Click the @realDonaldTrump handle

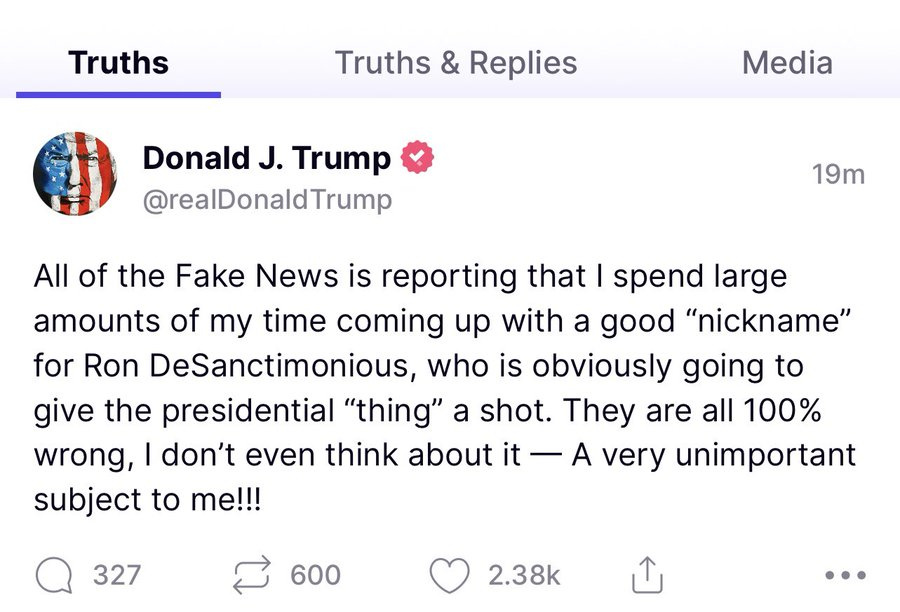pyautogui.click(x=267, y=200)
